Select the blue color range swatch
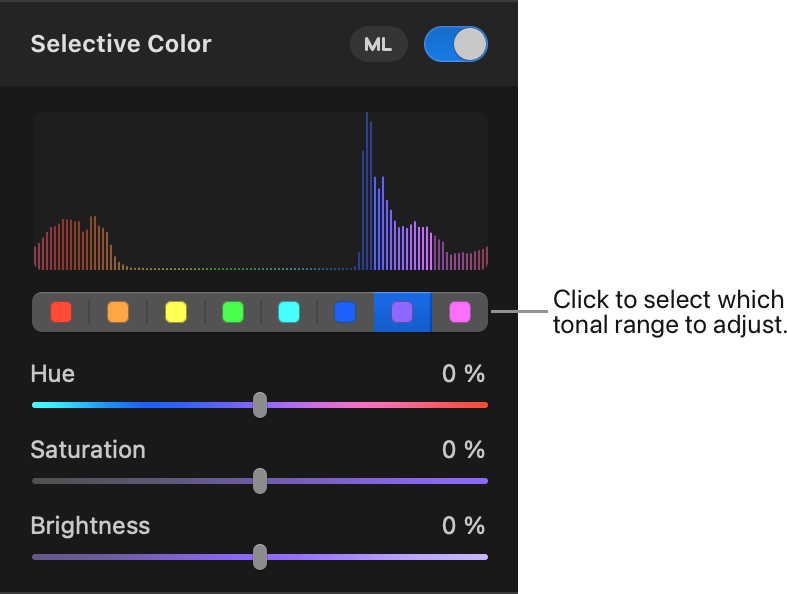This screenshot has width=787, height=594. click(x=345, y=312)
